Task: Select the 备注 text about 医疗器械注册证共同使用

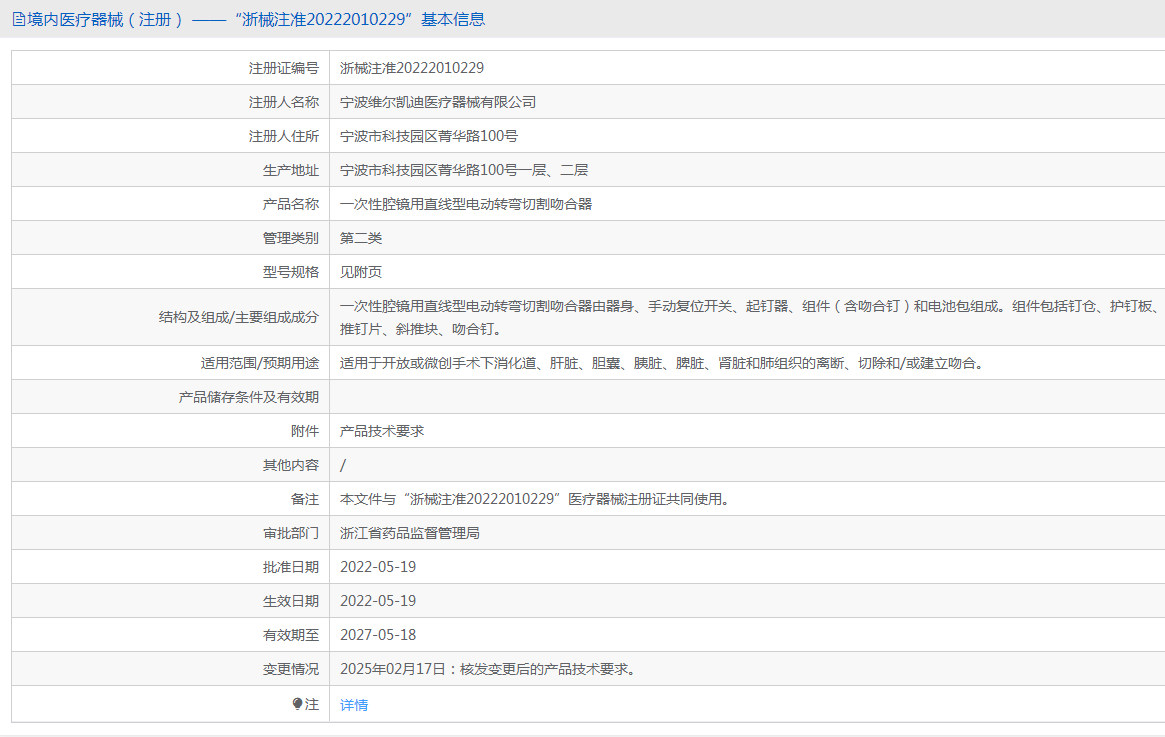Action: (x=534, y=499)
